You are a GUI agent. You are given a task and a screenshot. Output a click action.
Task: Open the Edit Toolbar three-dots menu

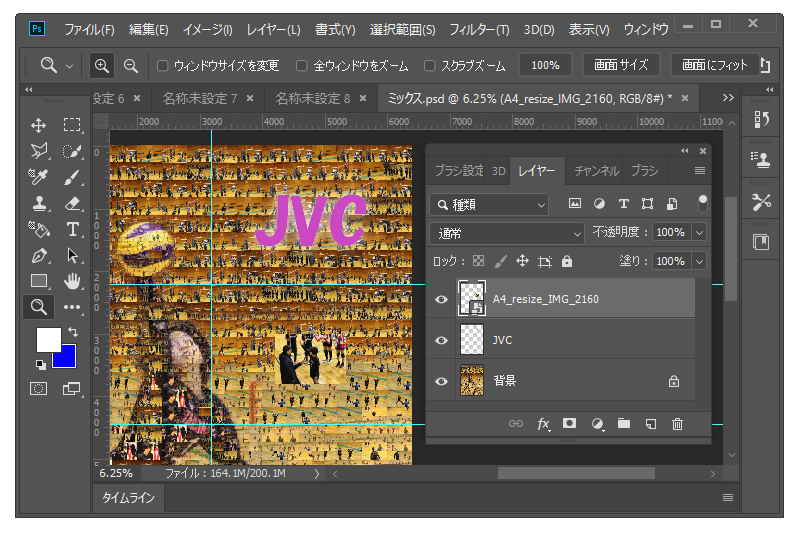tap(72, 307)
